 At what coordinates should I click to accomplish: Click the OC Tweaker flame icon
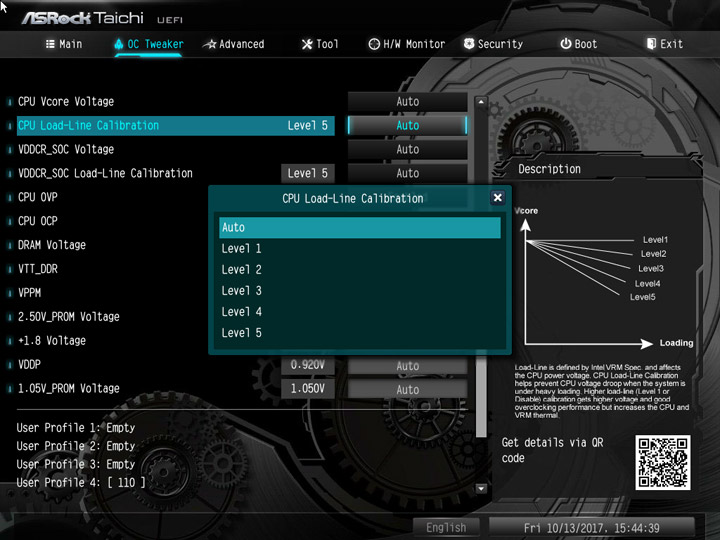(119, 44)
